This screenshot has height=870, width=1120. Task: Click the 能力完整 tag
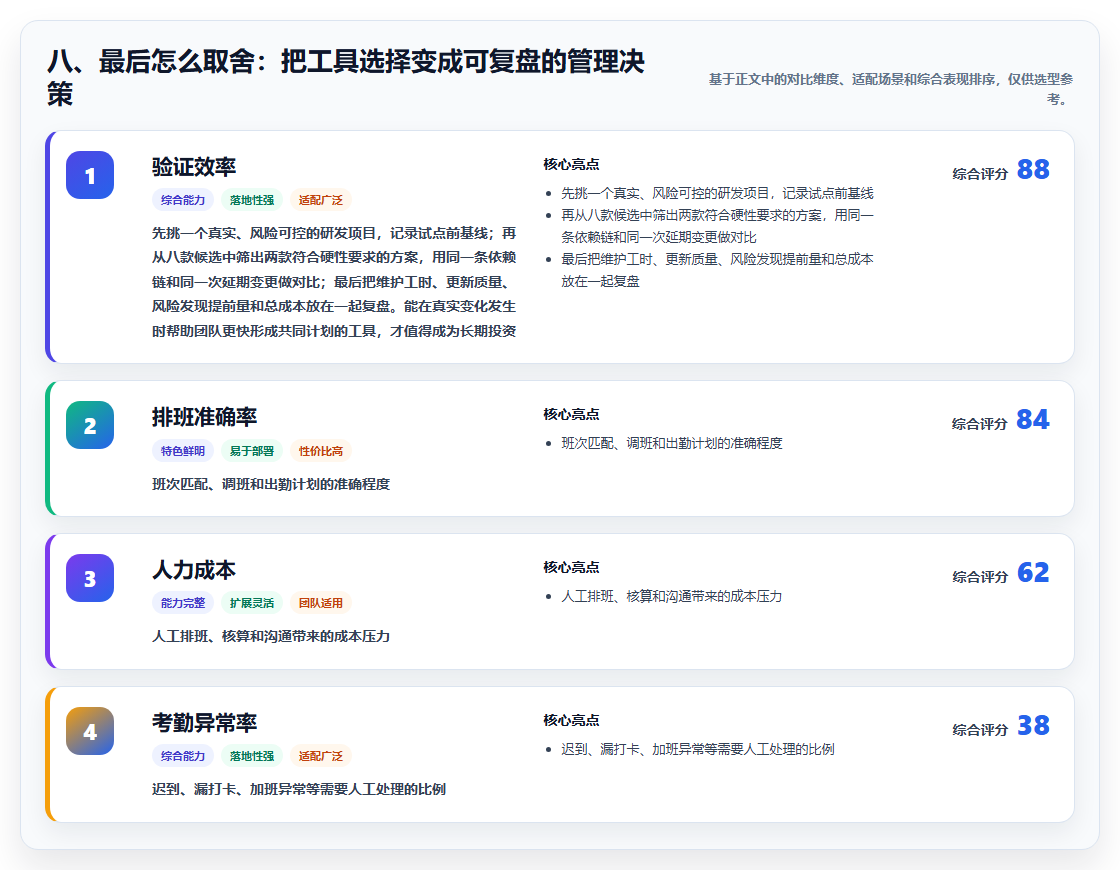tap(183, 603)
